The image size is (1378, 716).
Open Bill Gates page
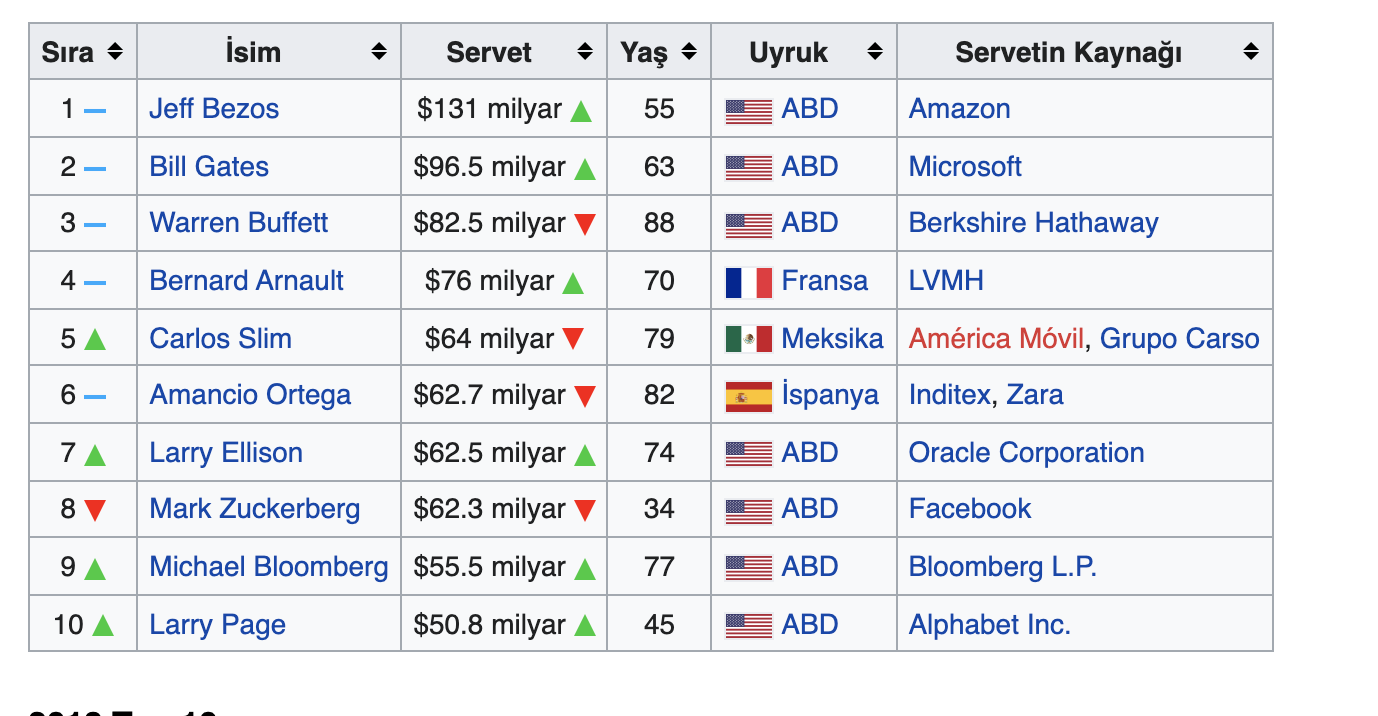pyautogui.click(x=209, y=166)
